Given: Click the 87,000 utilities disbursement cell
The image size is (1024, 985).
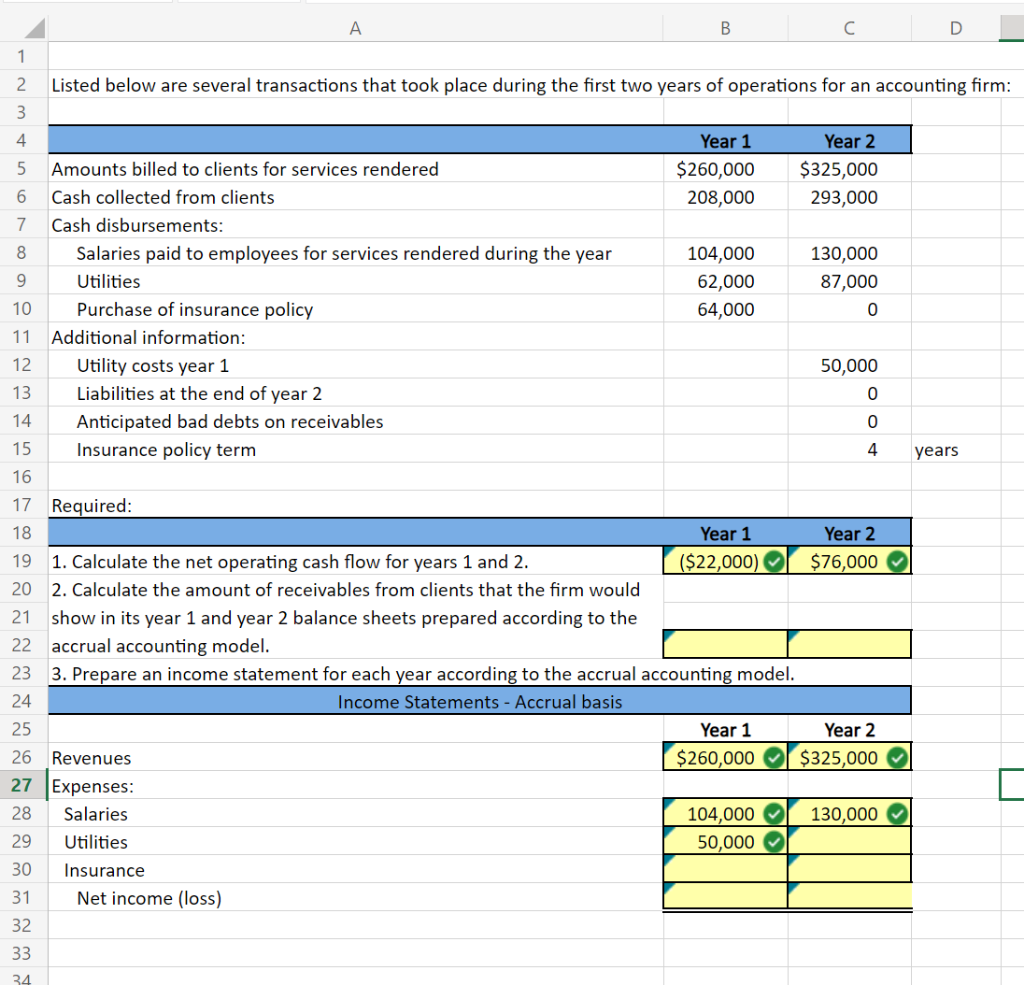Looking at the screenshot, I should (849, 281).
